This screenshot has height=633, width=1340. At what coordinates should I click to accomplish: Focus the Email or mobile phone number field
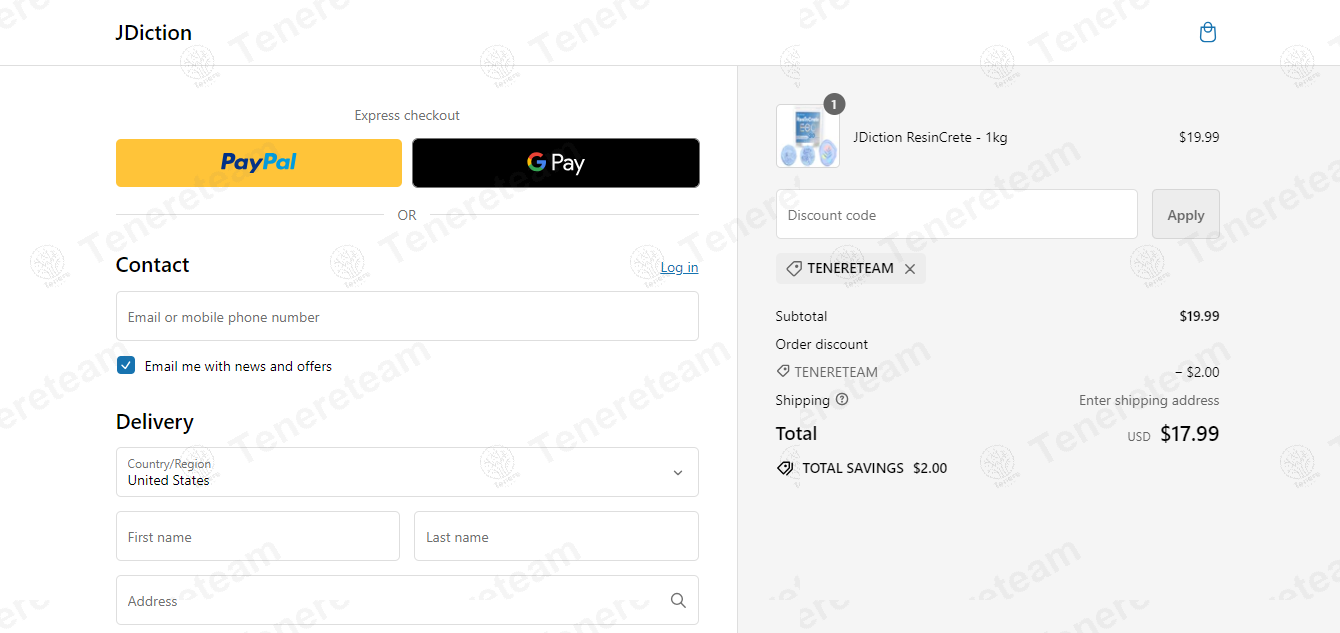coord(407,316)
